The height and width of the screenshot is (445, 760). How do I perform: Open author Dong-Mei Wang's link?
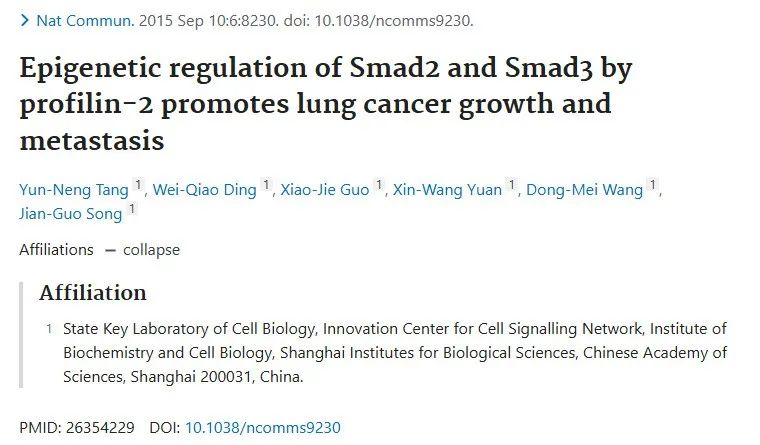585,190
